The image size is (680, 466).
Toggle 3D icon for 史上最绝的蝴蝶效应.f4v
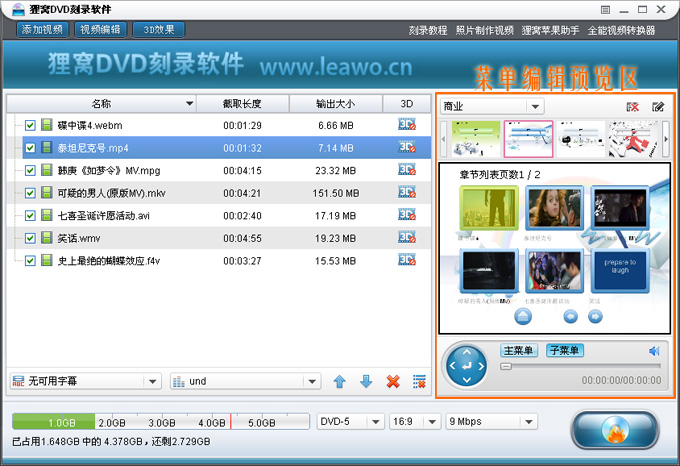point(407,260)
